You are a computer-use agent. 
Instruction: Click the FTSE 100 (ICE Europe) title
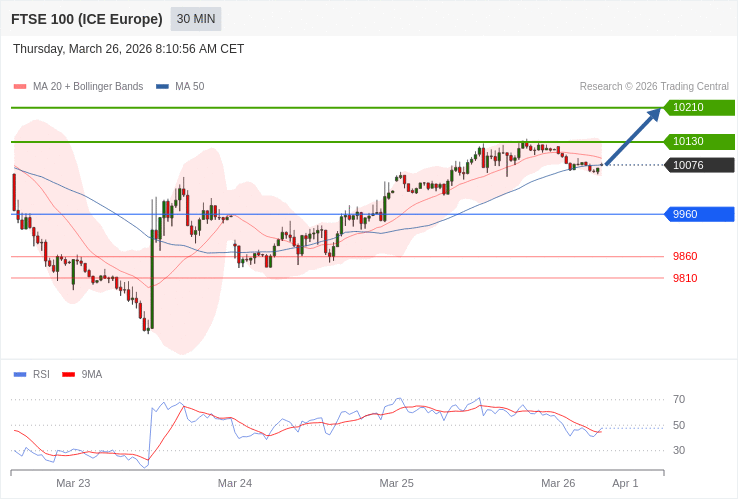[x=87, y=19]
